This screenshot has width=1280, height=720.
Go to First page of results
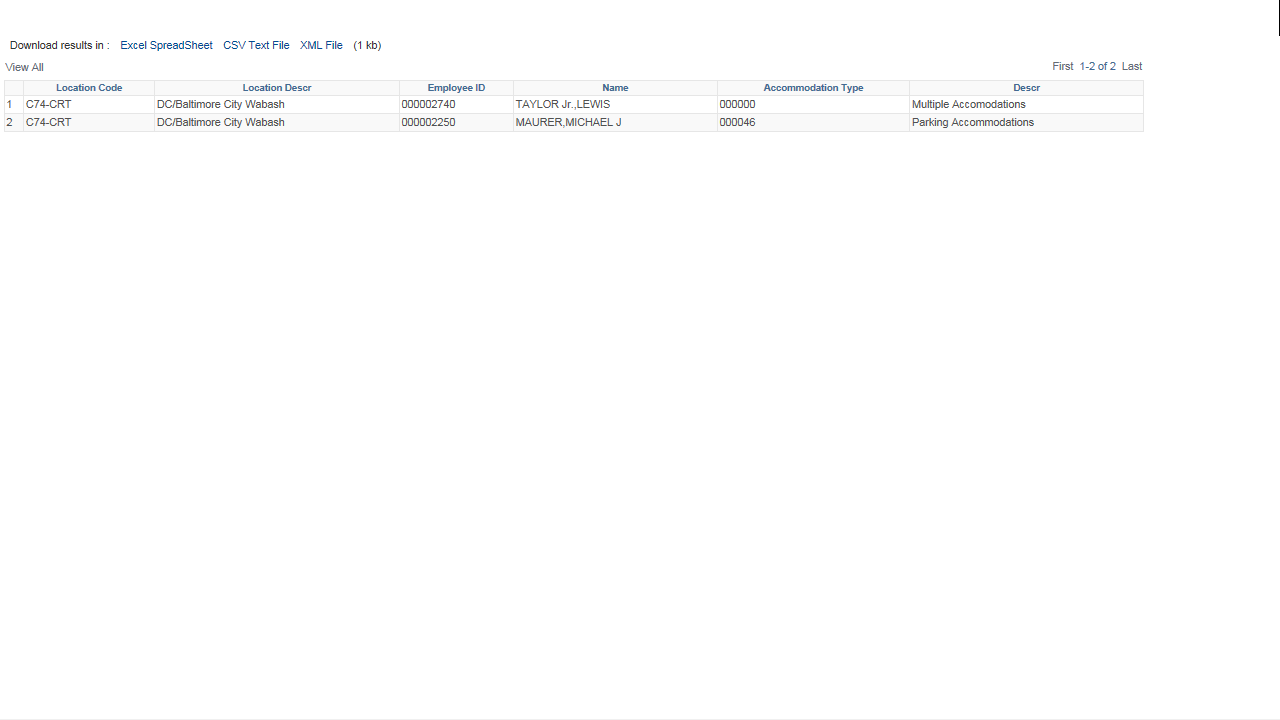click(x=1062, y=66)
